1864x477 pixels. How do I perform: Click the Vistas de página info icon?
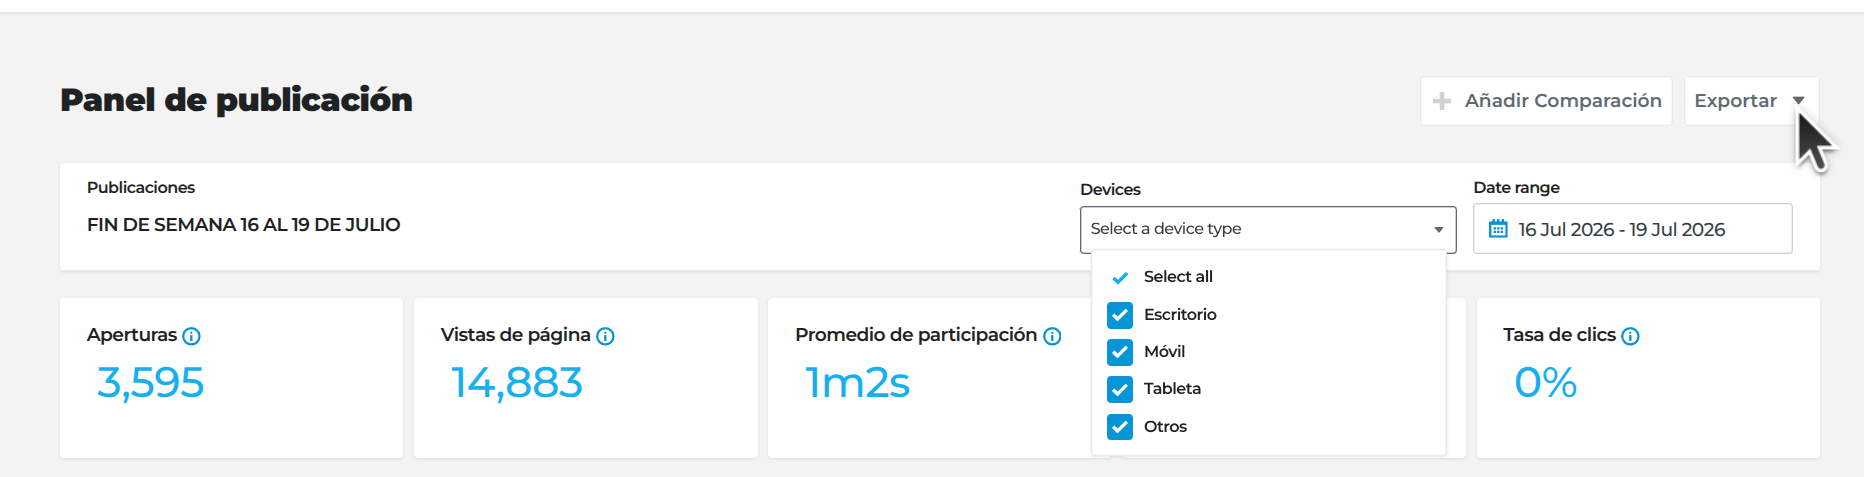(605, 336)
